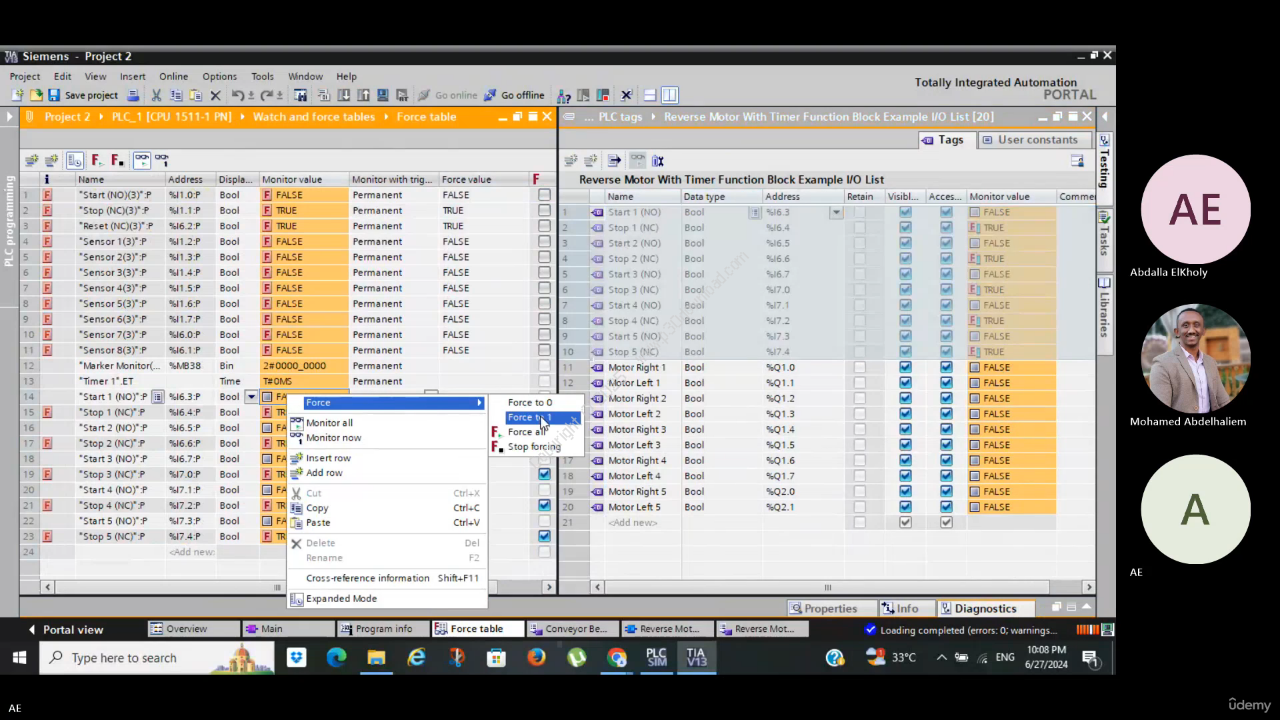Screen dimensions: 1280x720
Task: Click the open project folder icon
Action: click(36, 95)
